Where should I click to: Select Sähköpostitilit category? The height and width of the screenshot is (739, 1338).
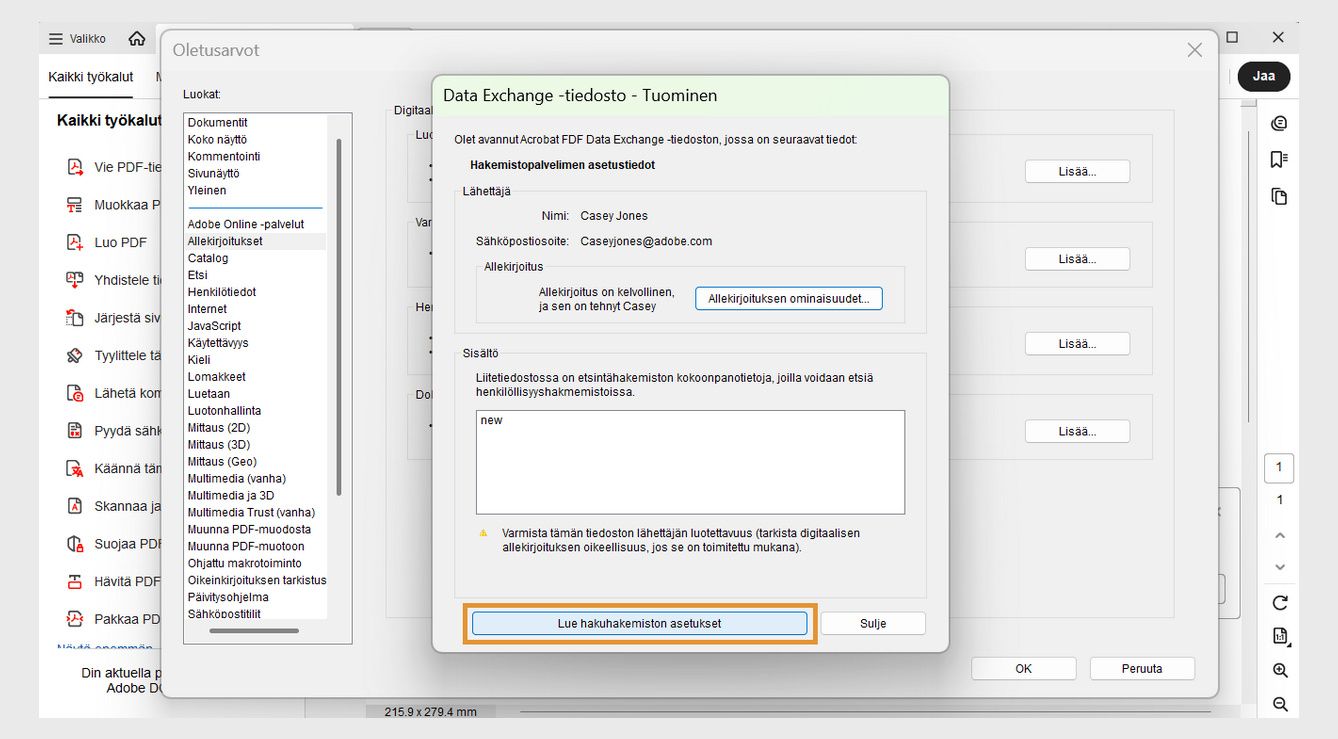click(224, 614)
